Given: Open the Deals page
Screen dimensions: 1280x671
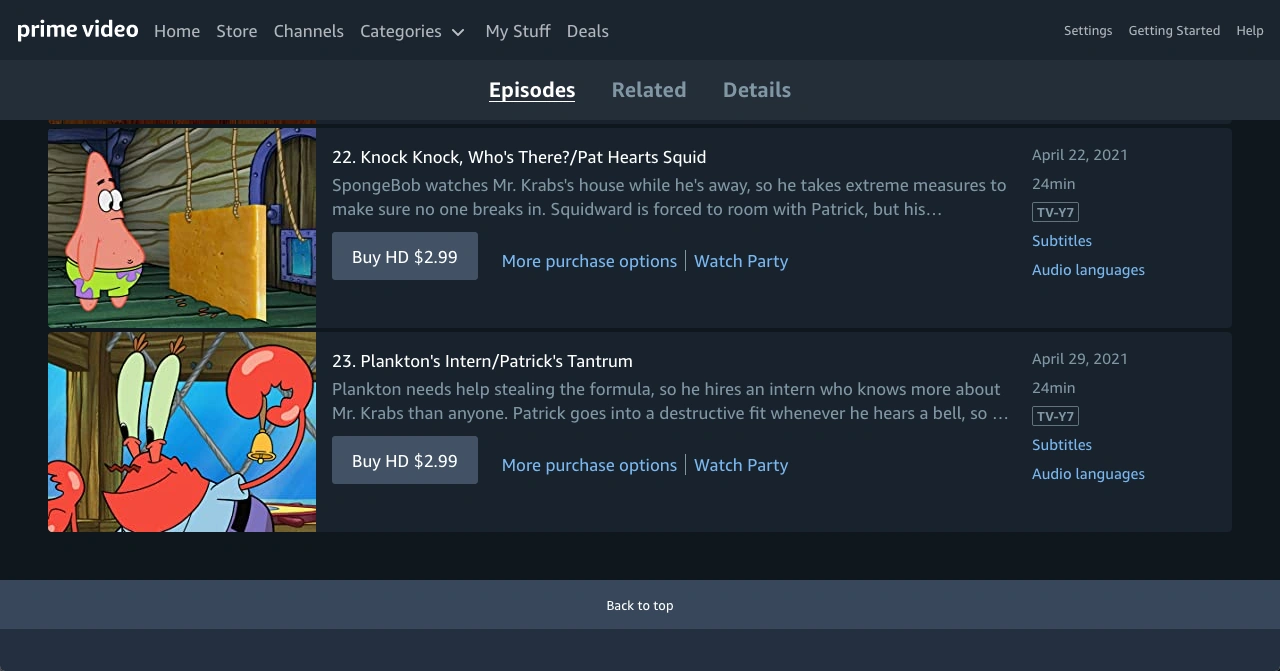Looking at the screenshot, I should tap(588, 31).
